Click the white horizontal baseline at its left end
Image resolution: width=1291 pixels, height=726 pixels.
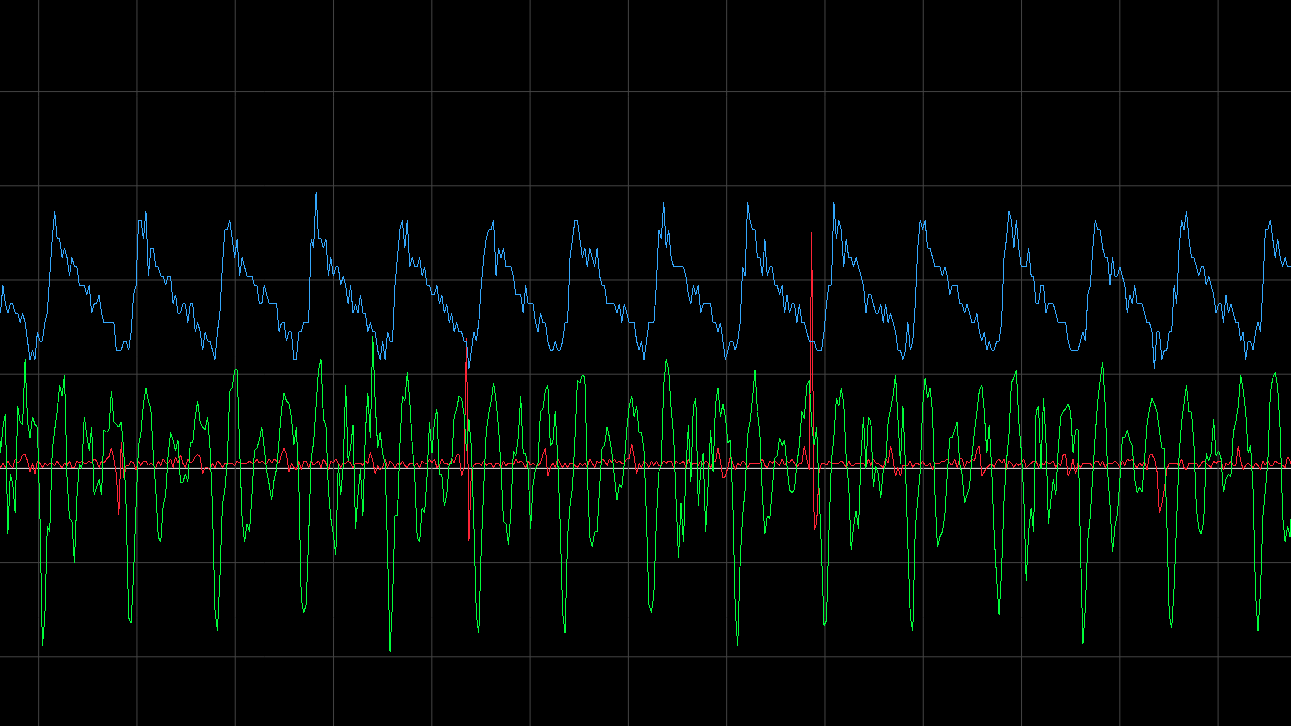click(x=3, y=465)
